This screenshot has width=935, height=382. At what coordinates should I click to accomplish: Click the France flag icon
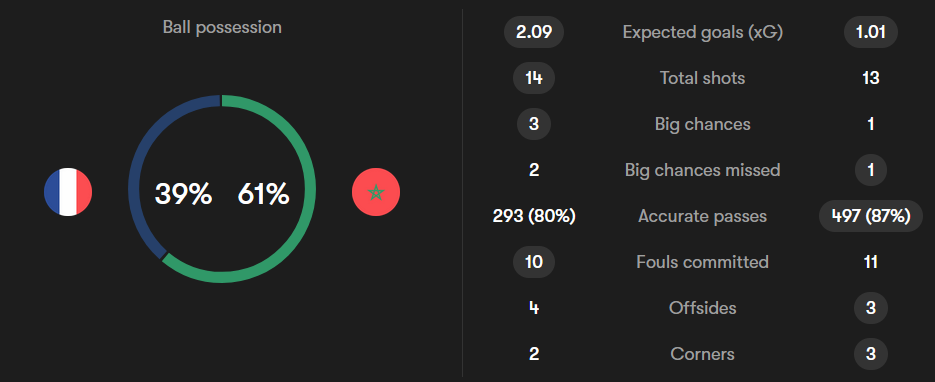pyautogui.click(x=68, y=192)
